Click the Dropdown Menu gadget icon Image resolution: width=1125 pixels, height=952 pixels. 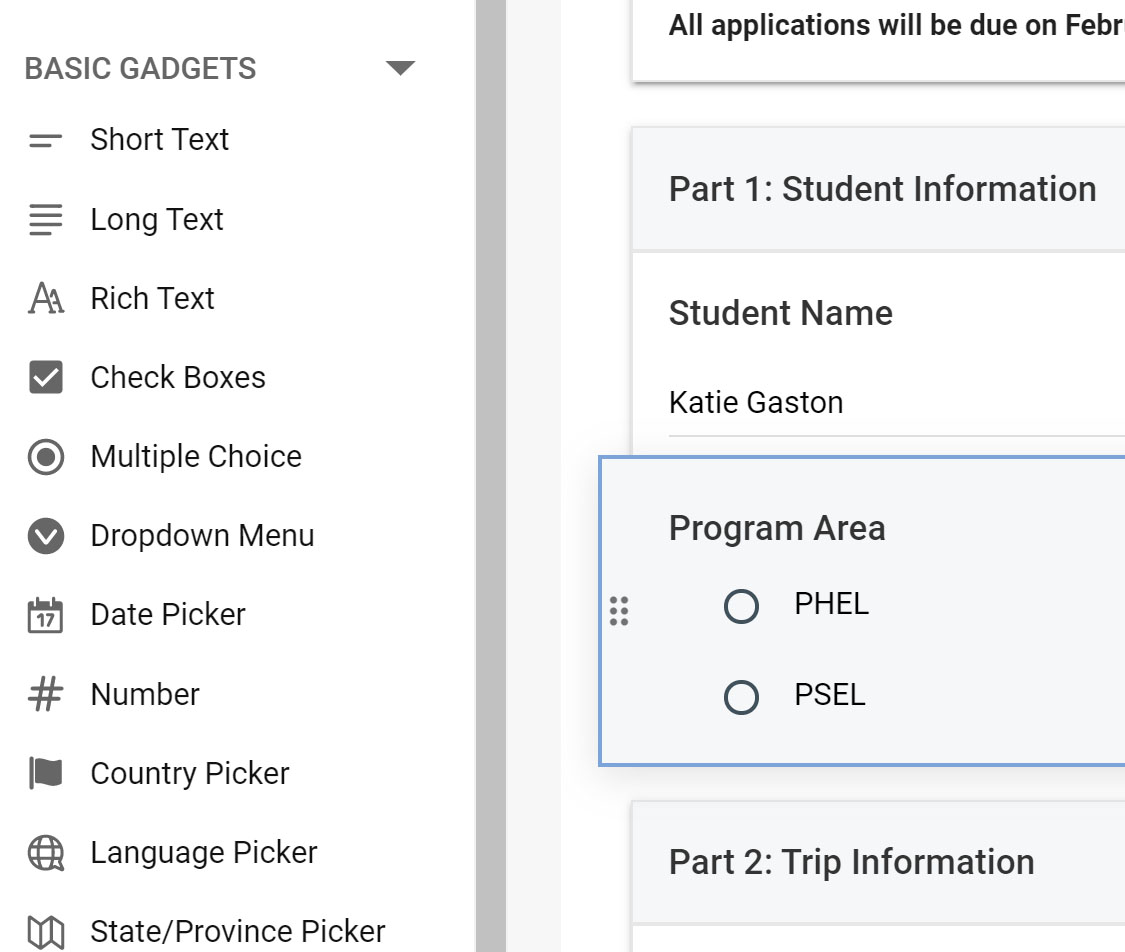click(46, 536)
